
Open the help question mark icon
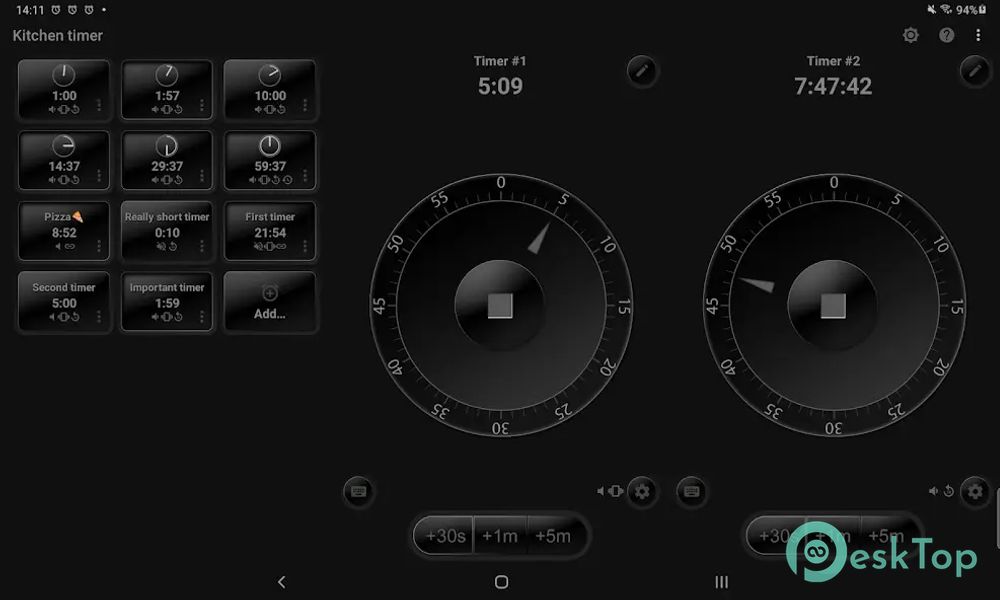pyautogui.click(x=946, y=35)
